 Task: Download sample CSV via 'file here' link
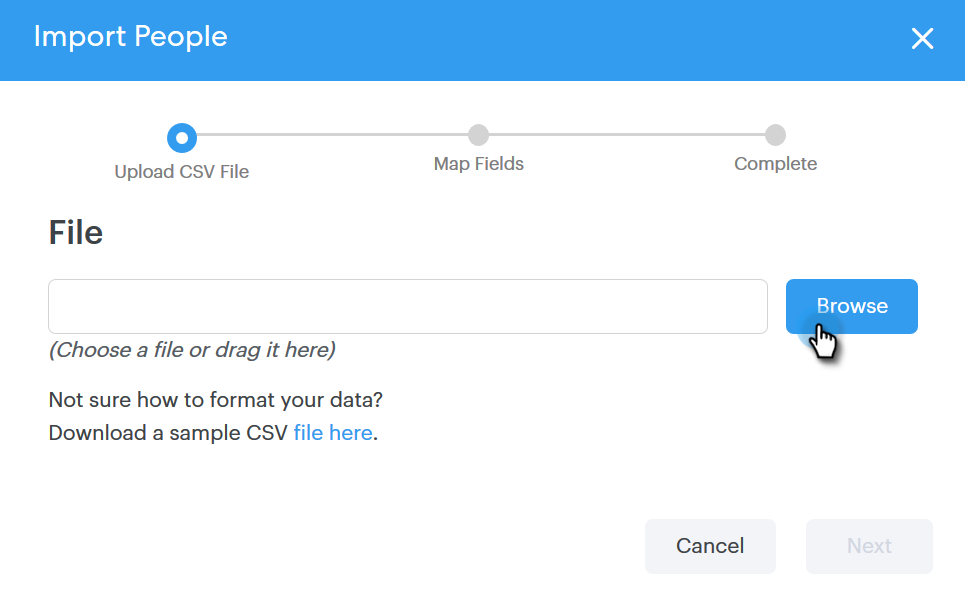click(333, 433)
